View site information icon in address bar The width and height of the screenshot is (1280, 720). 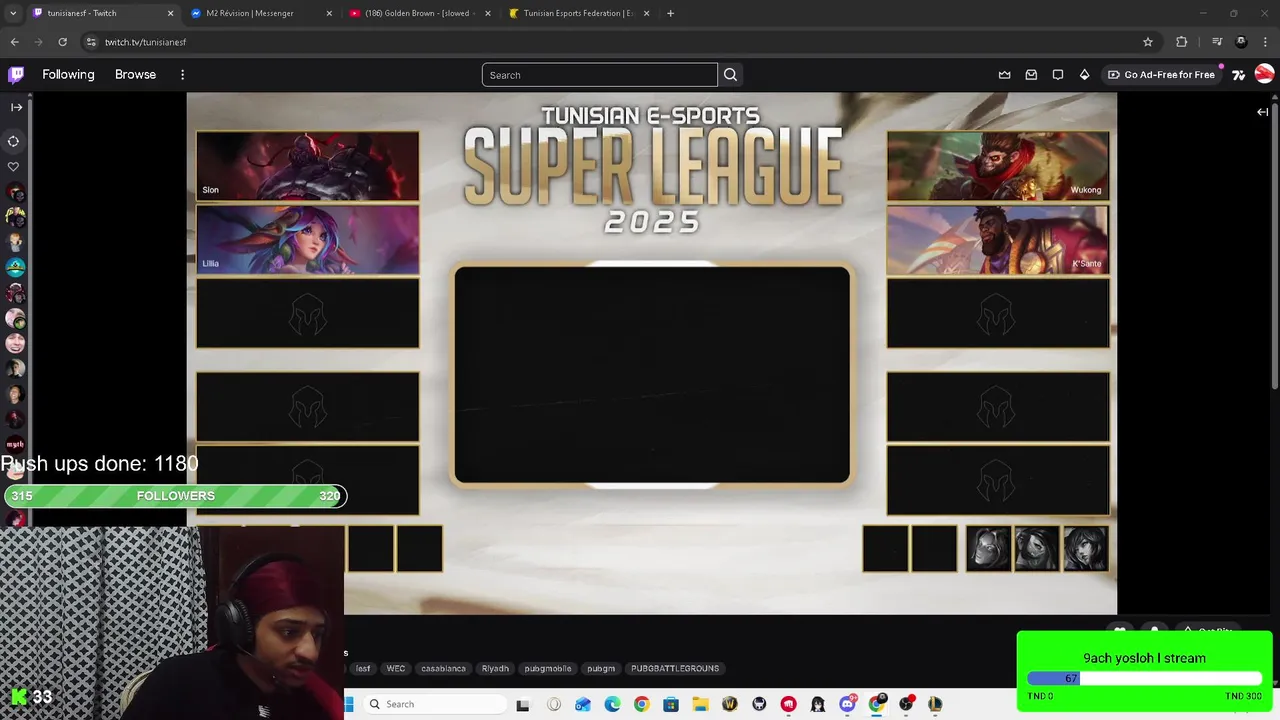point(91,42)
